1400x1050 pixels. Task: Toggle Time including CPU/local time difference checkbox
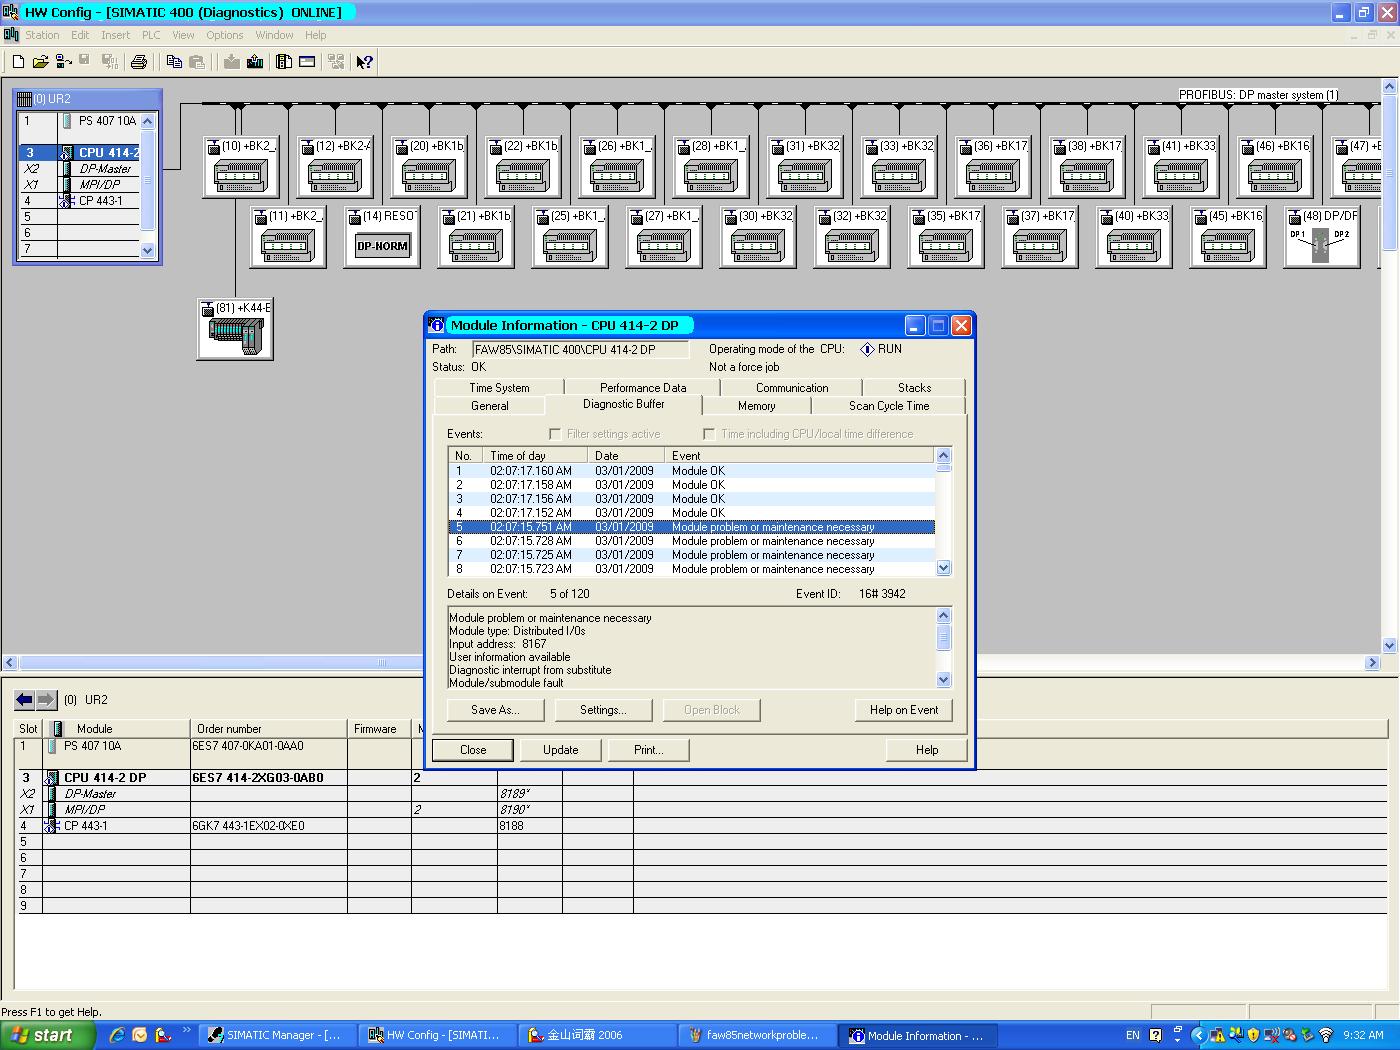[x=709, y=434]
